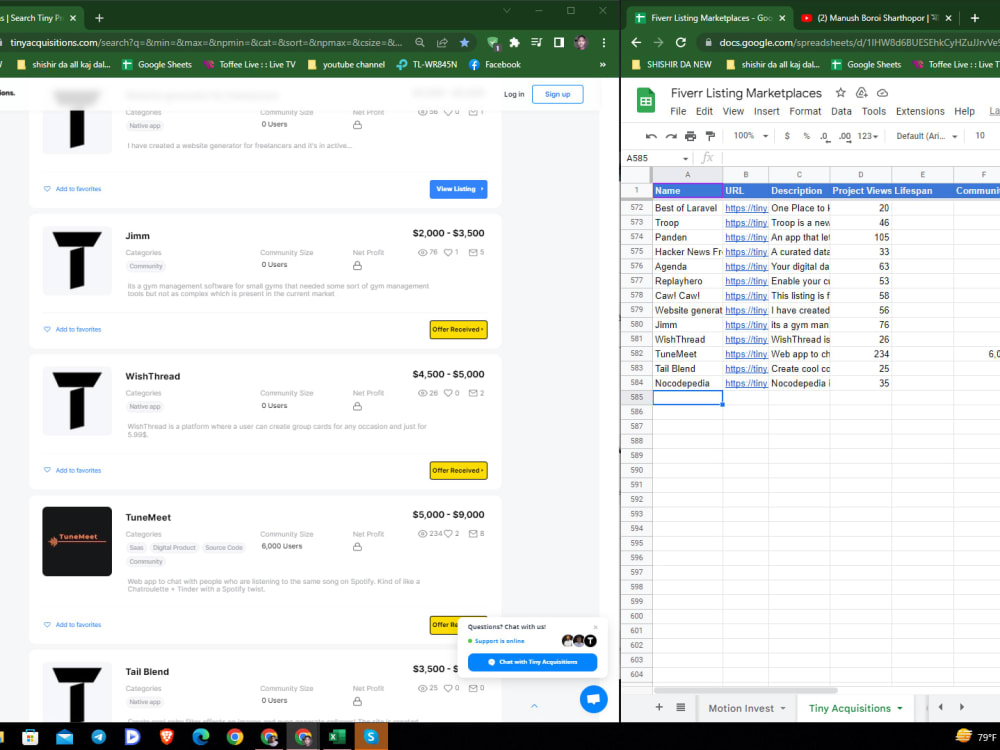The width and height of the screenshot is (1000, 750).
Task: Select the paint format icon in Sheets
Action: tap(710, 136)
